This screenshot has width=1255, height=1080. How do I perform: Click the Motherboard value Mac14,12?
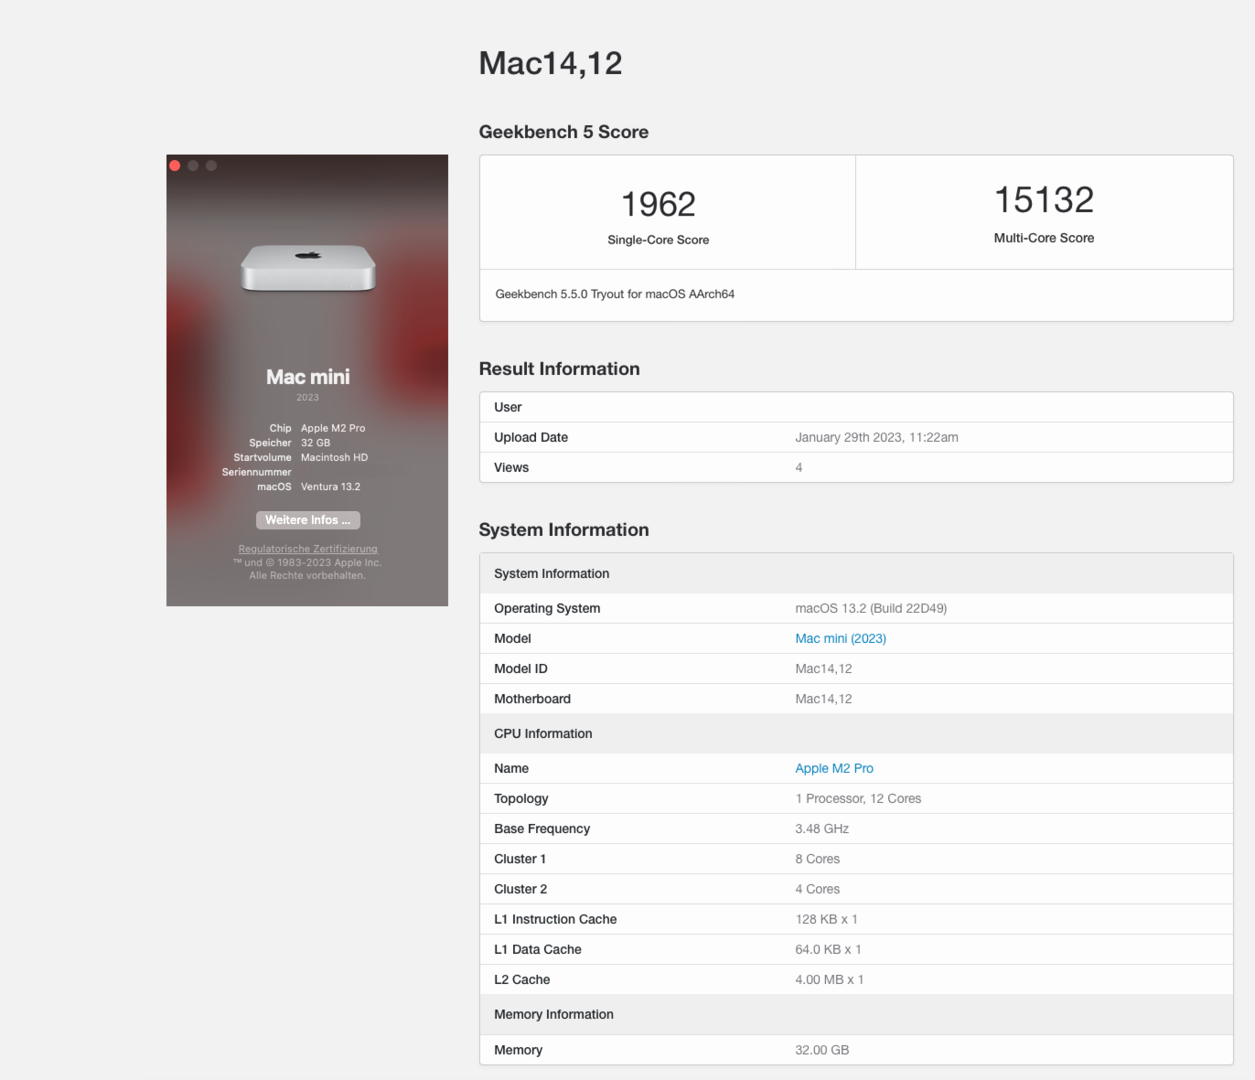click(824, 699)
